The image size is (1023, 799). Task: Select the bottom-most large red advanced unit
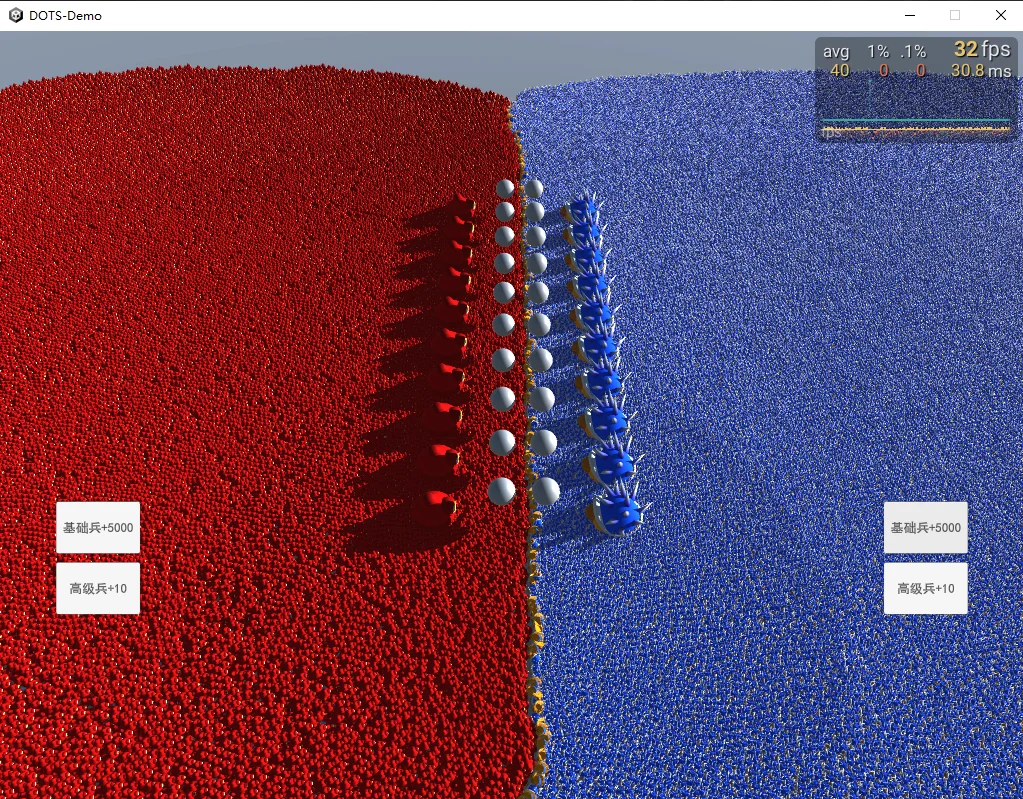pyautogui.click(x=440, y=505)
